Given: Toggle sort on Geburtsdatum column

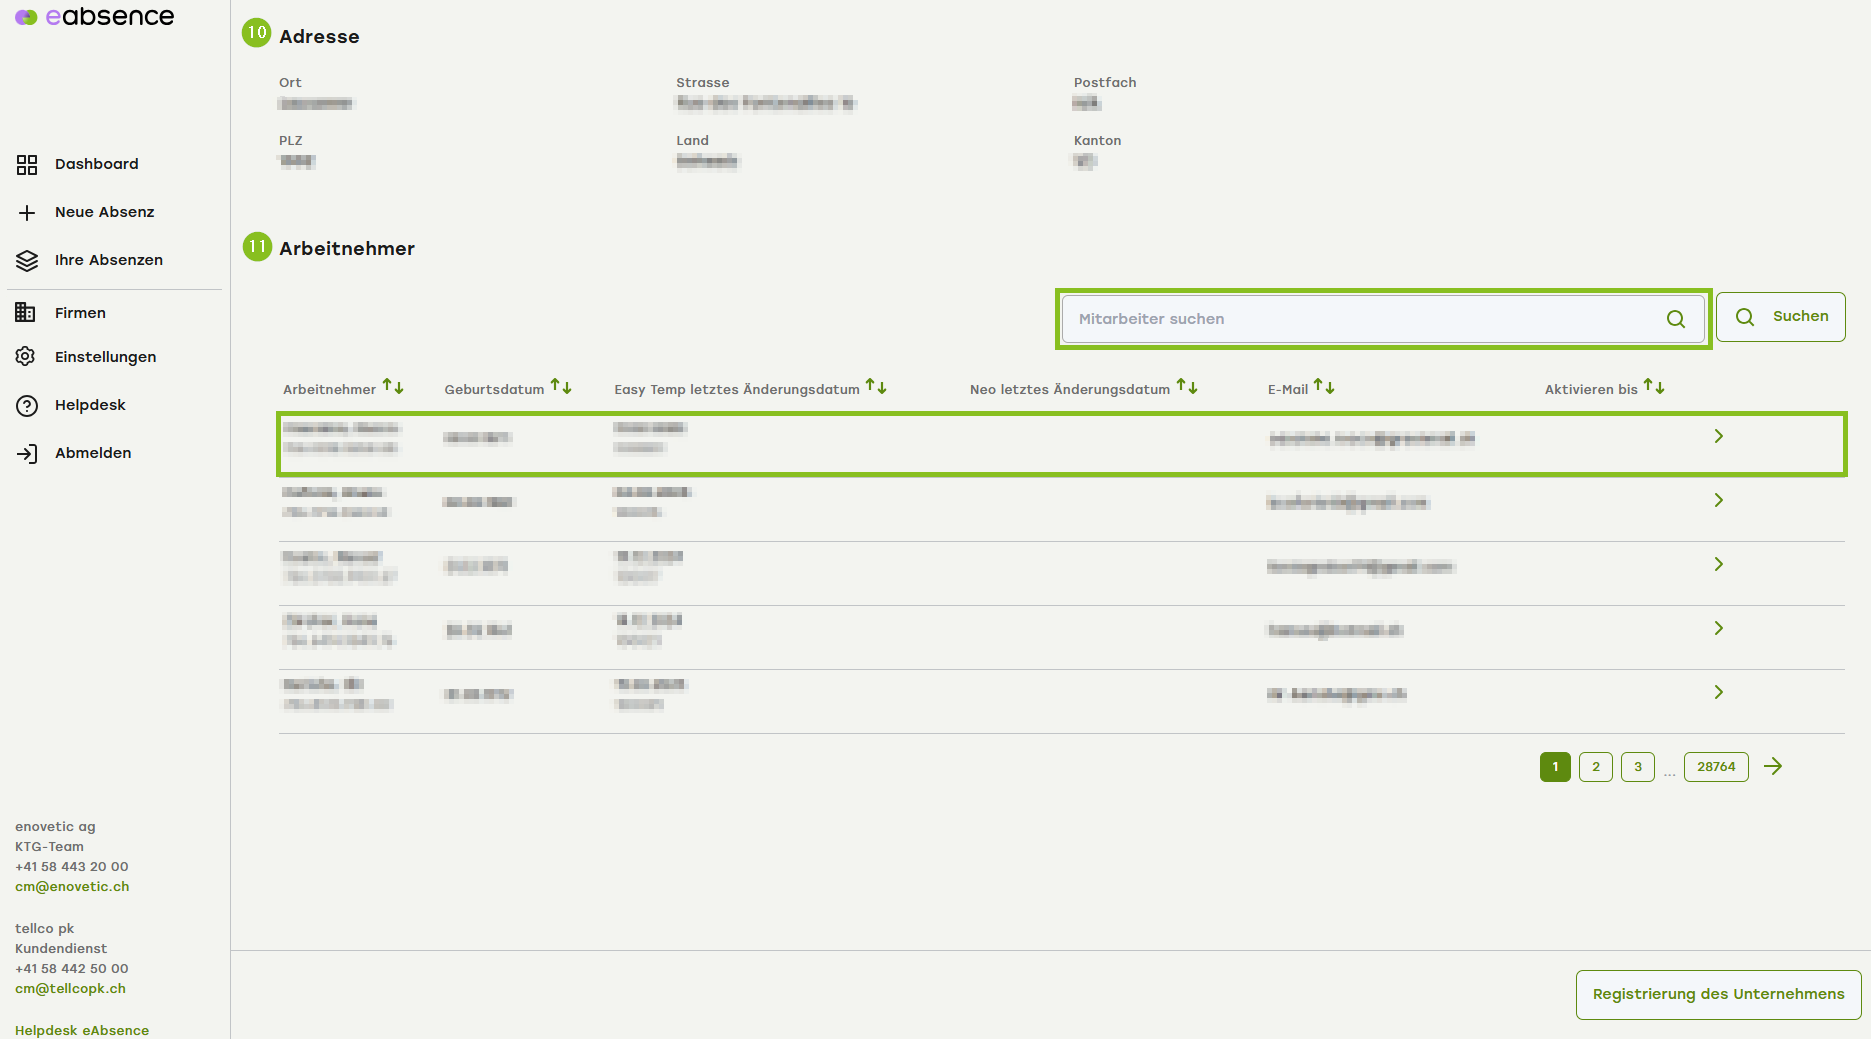Looking at the screenshot, I should 561,387.
